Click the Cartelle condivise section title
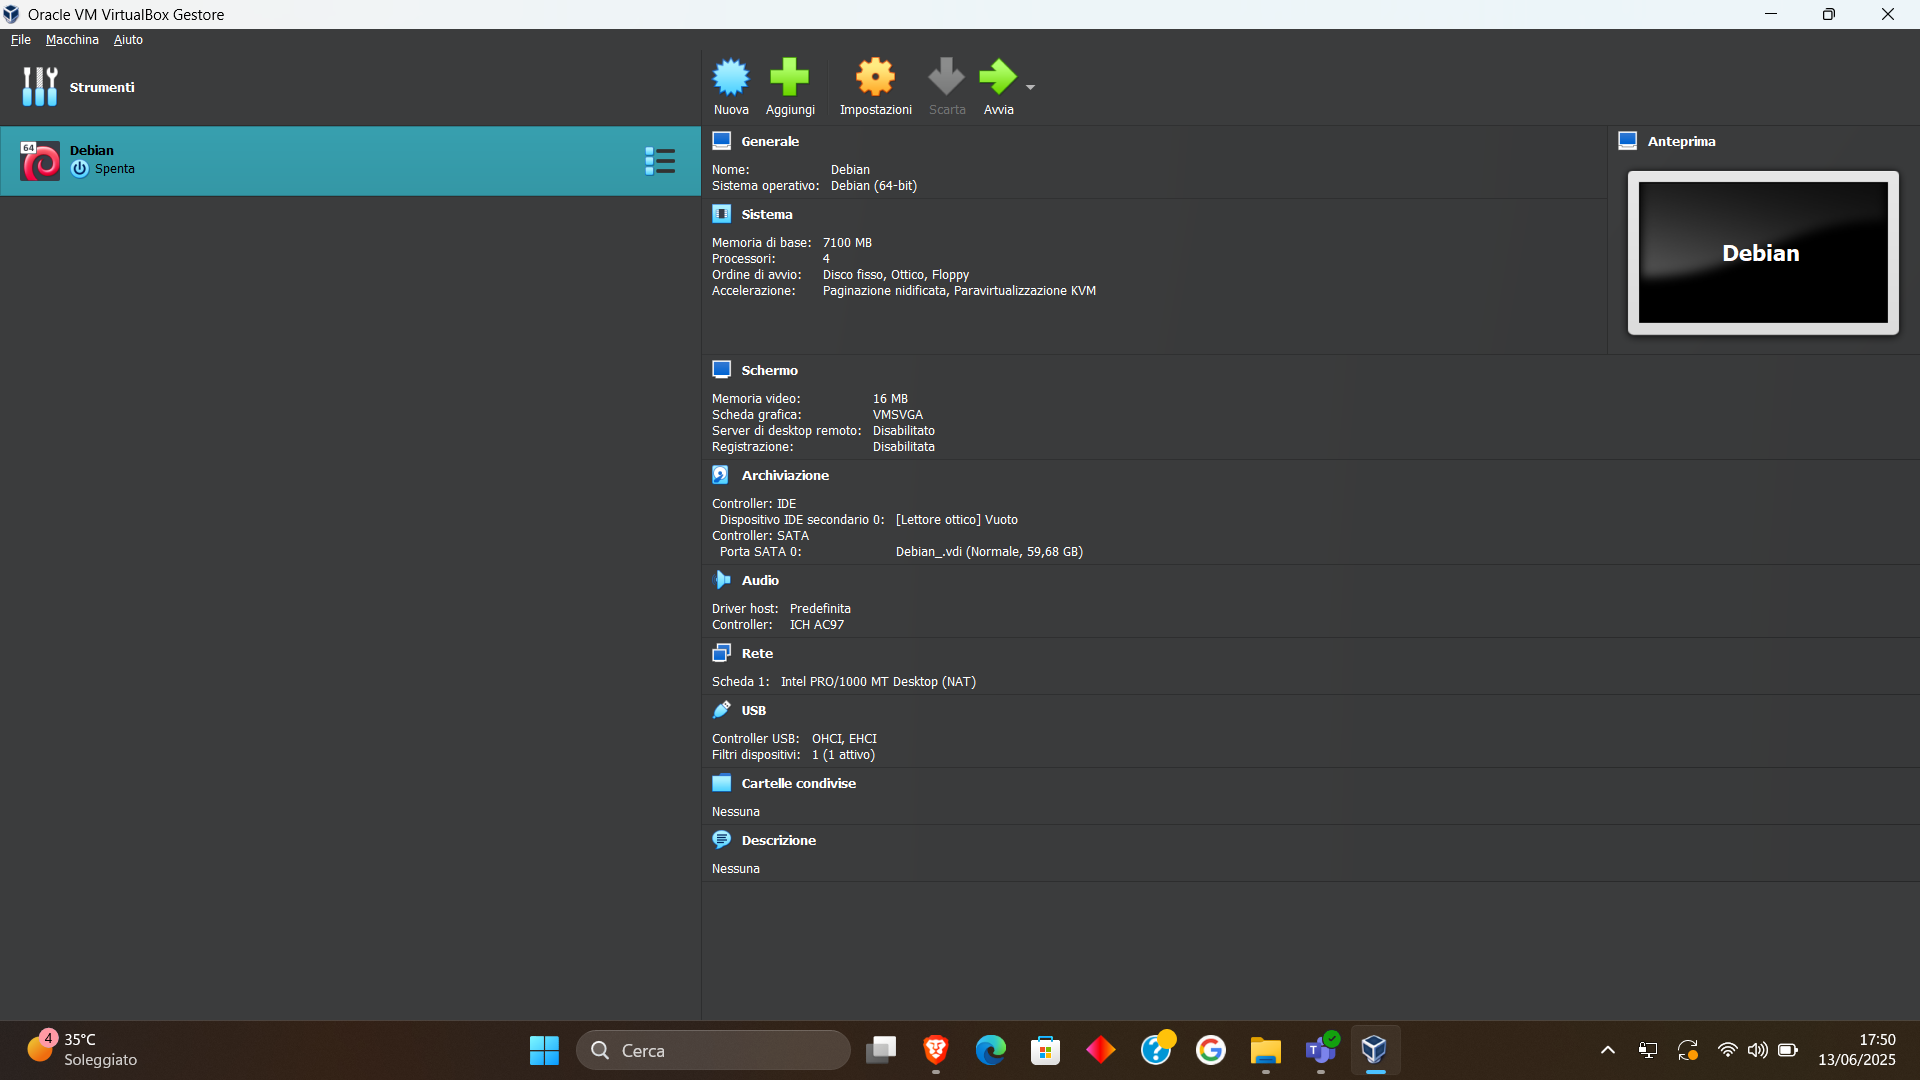The image size is (1920, 1080). 798,783
